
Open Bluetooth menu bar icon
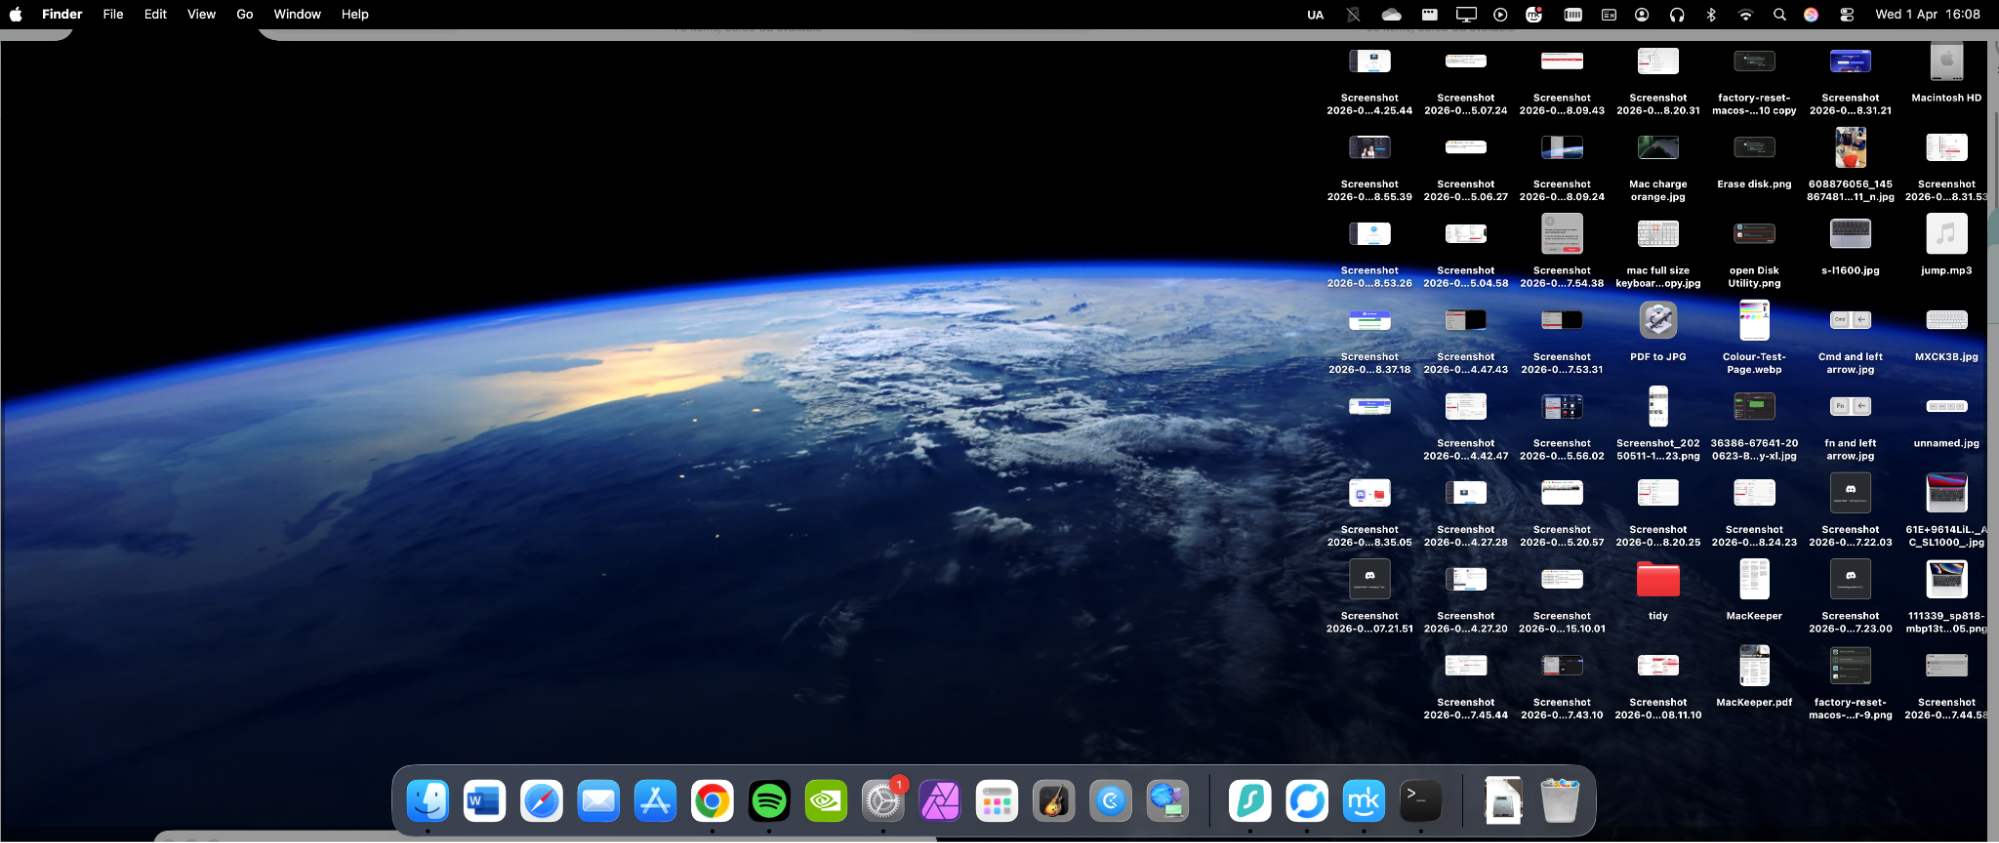(1711, 14)
